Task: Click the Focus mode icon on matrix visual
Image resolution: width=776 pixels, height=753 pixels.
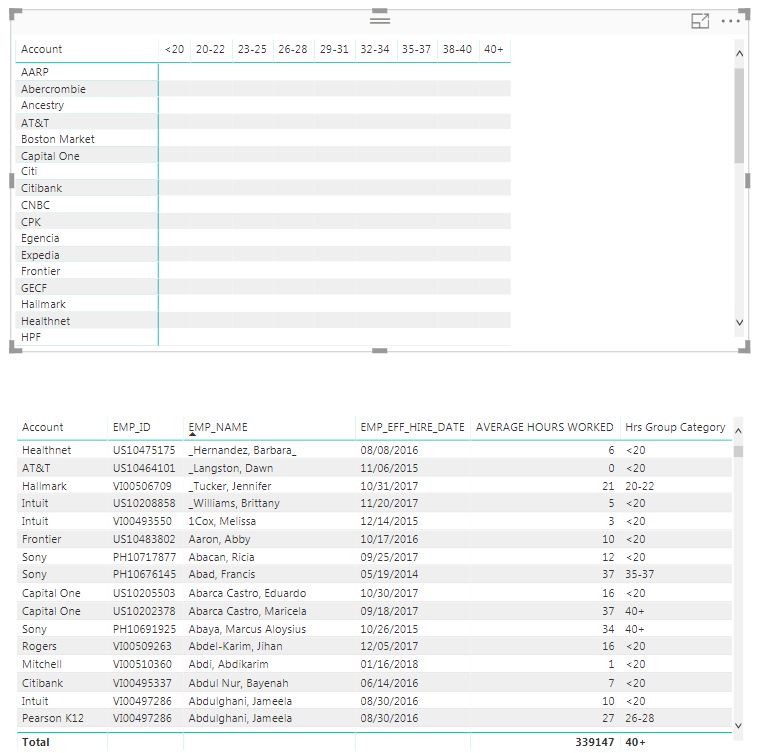Action: 700,21
